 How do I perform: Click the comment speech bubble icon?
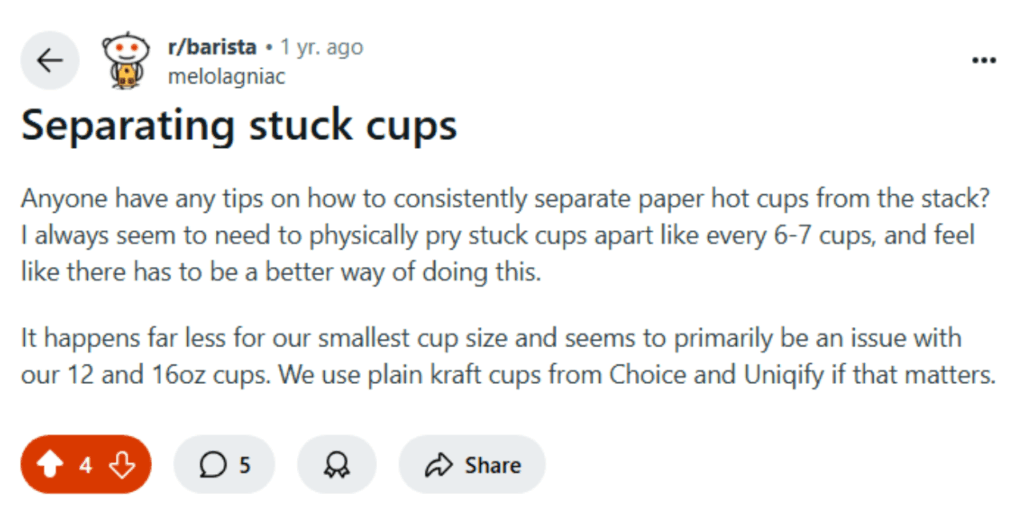click(213, 465)
